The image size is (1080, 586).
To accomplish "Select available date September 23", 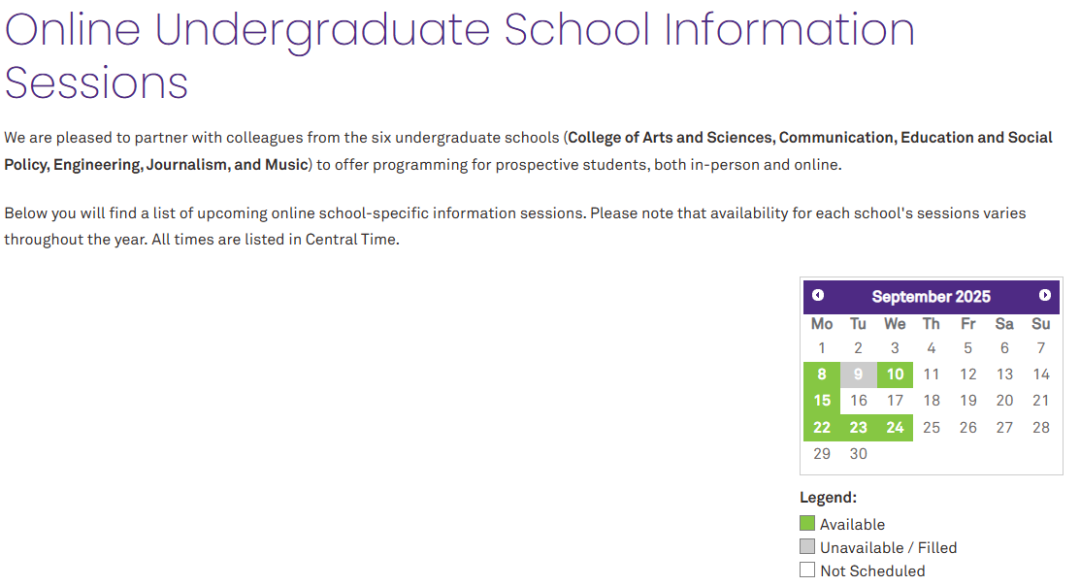I will click(x=858, y=428).
